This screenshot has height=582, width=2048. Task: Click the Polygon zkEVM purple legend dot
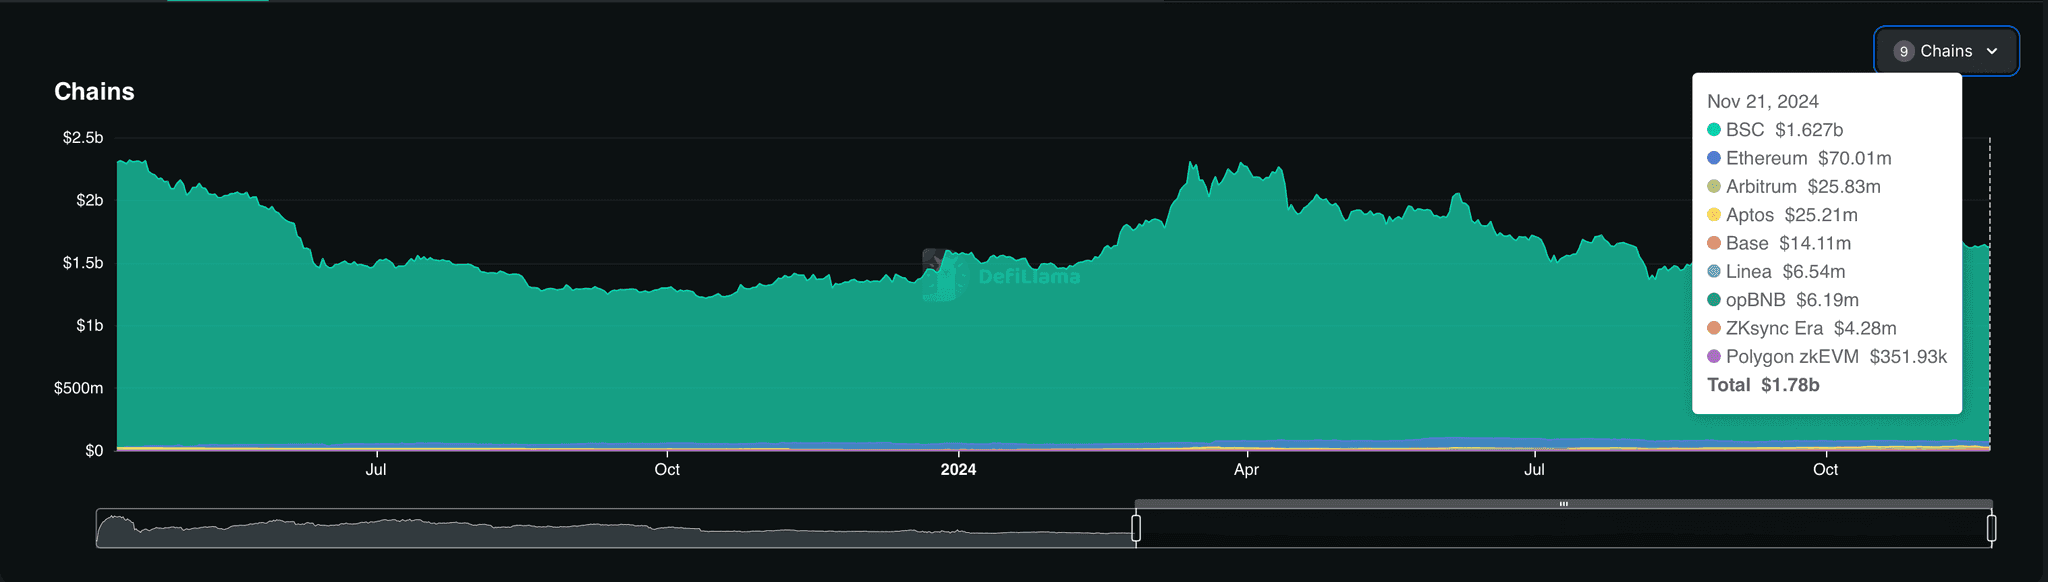pos(1714,357)
